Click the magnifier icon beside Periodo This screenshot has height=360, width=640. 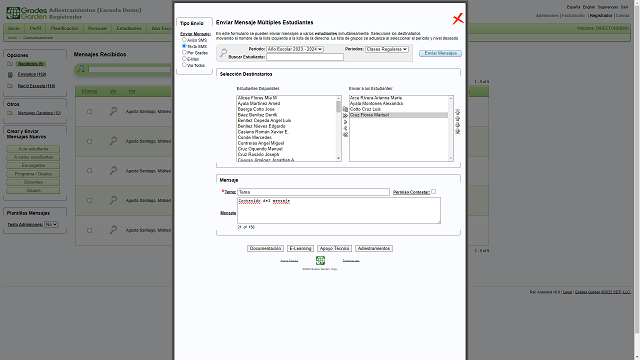[223, 53]
